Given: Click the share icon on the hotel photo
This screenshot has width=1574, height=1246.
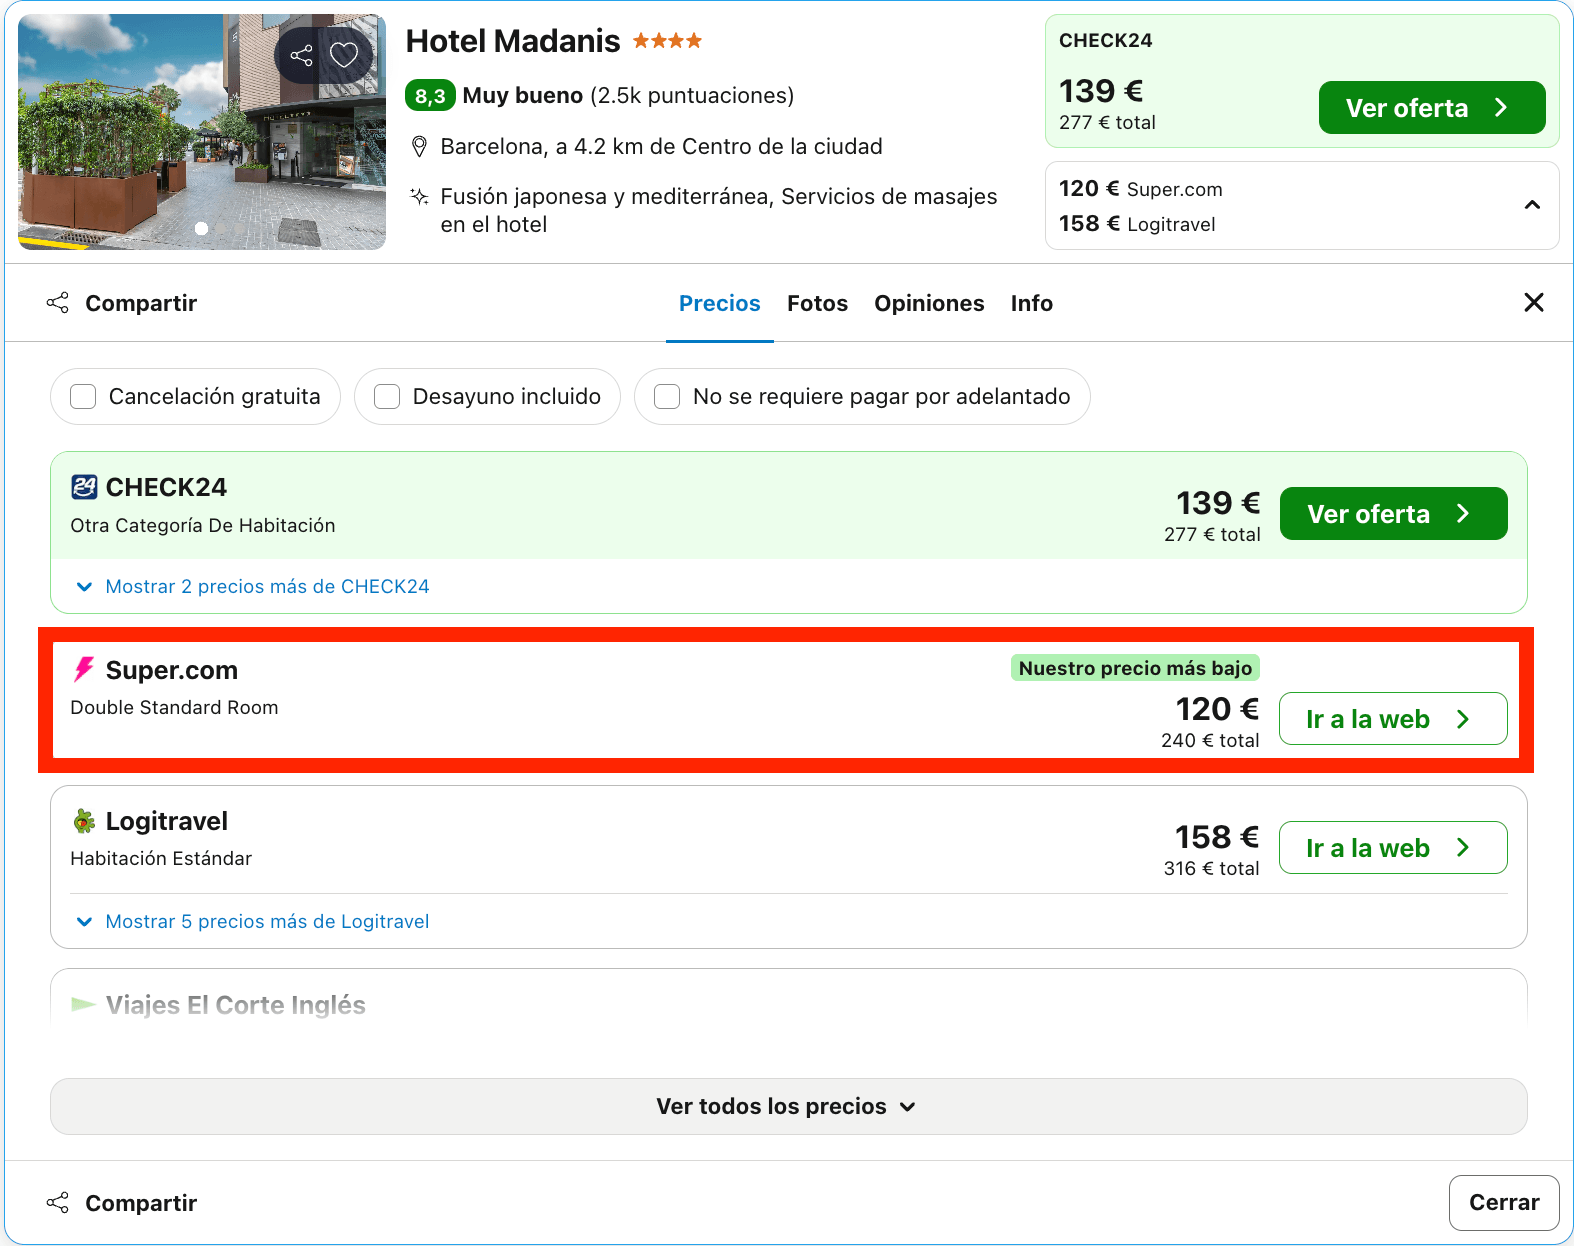Looking at the screenshot, I should click(301, 55).
